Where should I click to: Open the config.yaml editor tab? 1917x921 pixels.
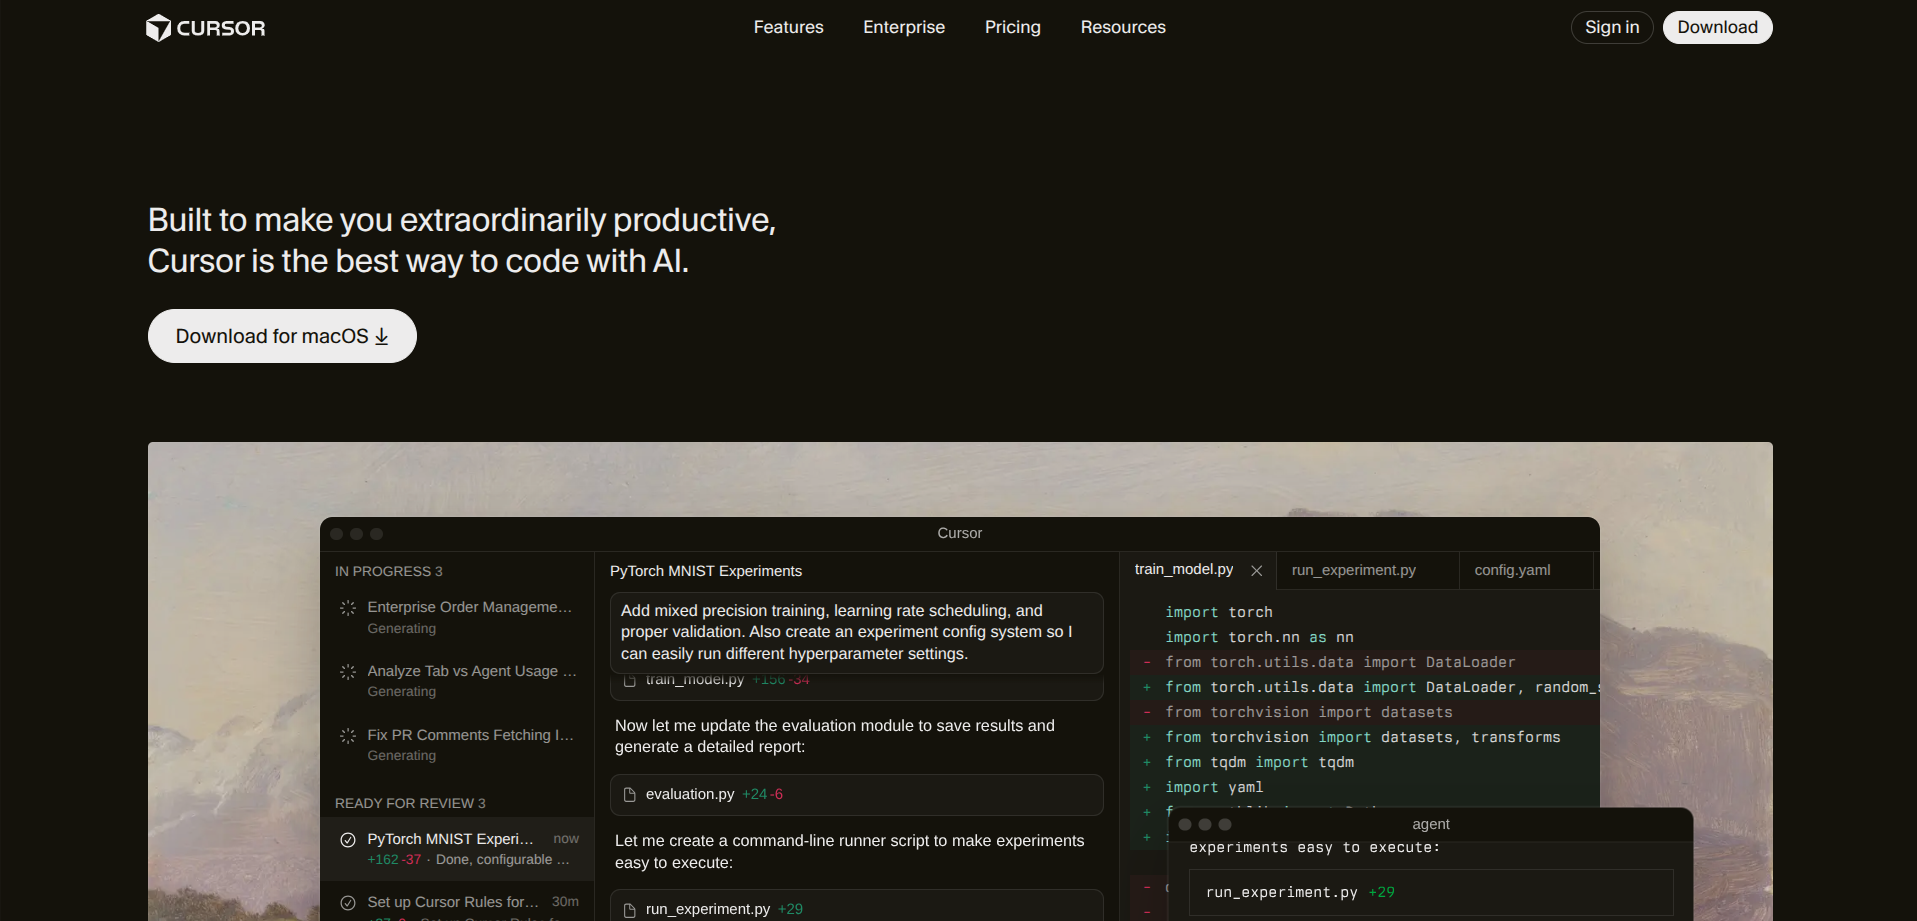click(1512, 570)
